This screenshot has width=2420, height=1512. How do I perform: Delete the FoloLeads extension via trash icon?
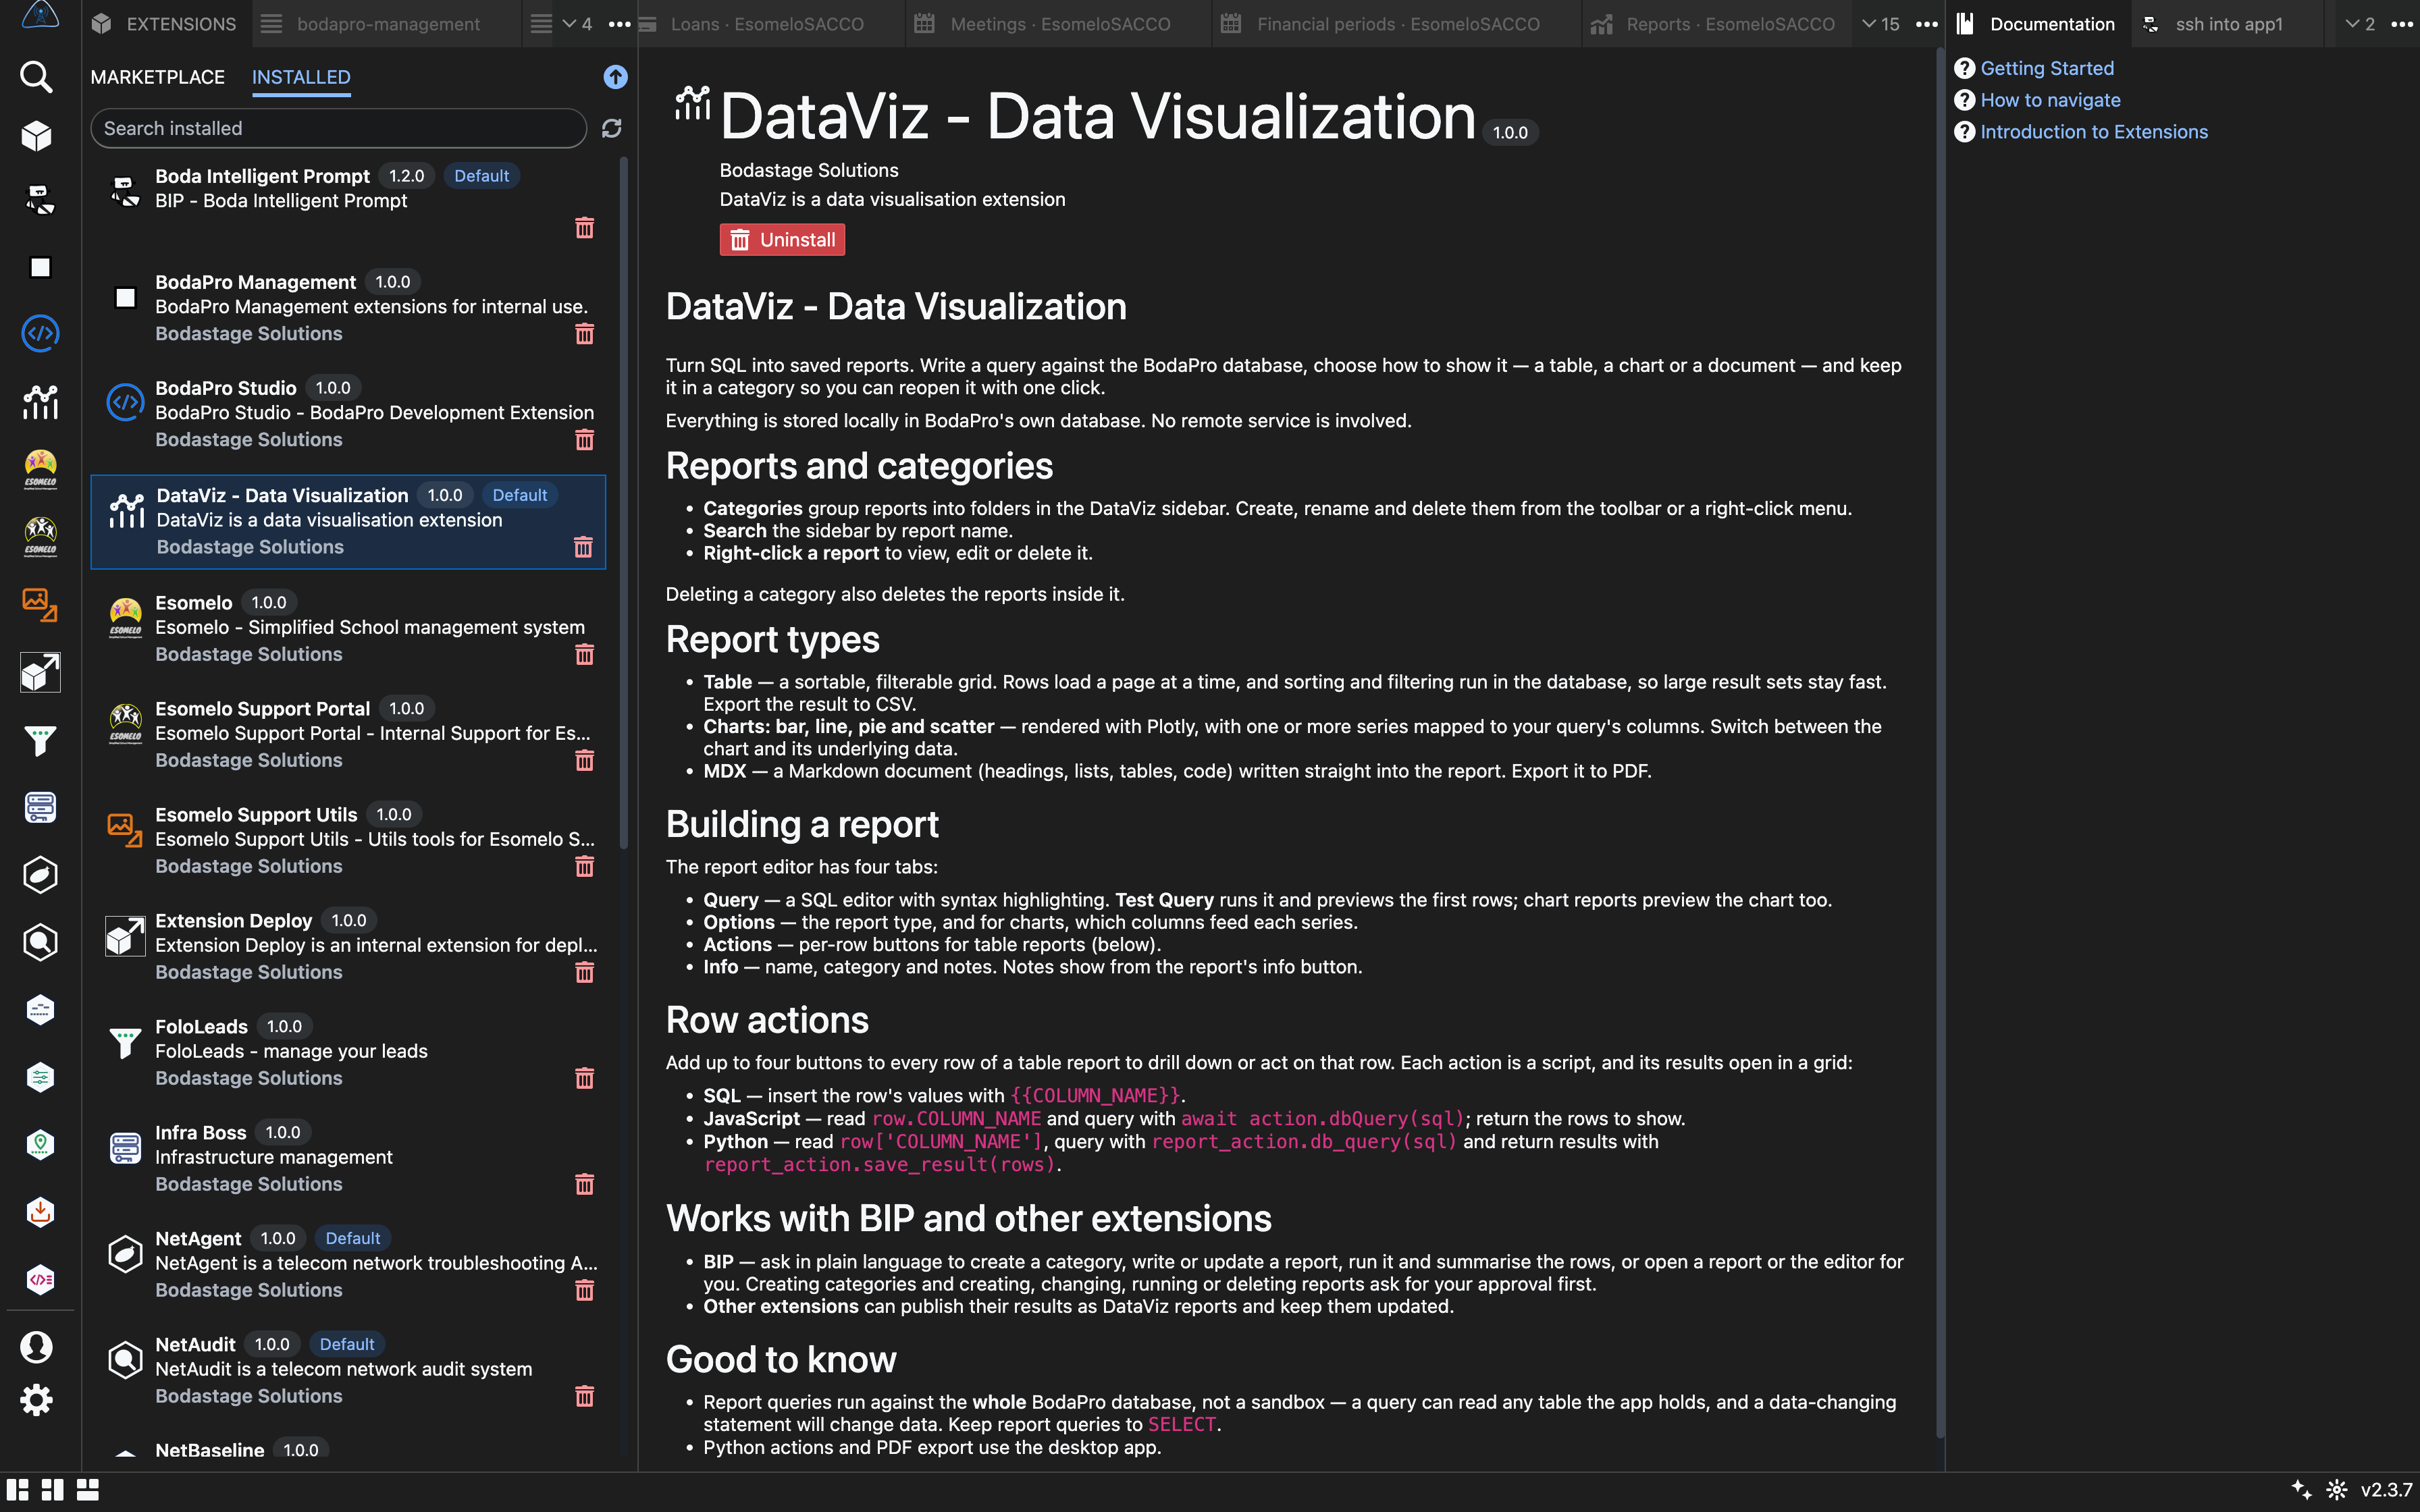585,1078
